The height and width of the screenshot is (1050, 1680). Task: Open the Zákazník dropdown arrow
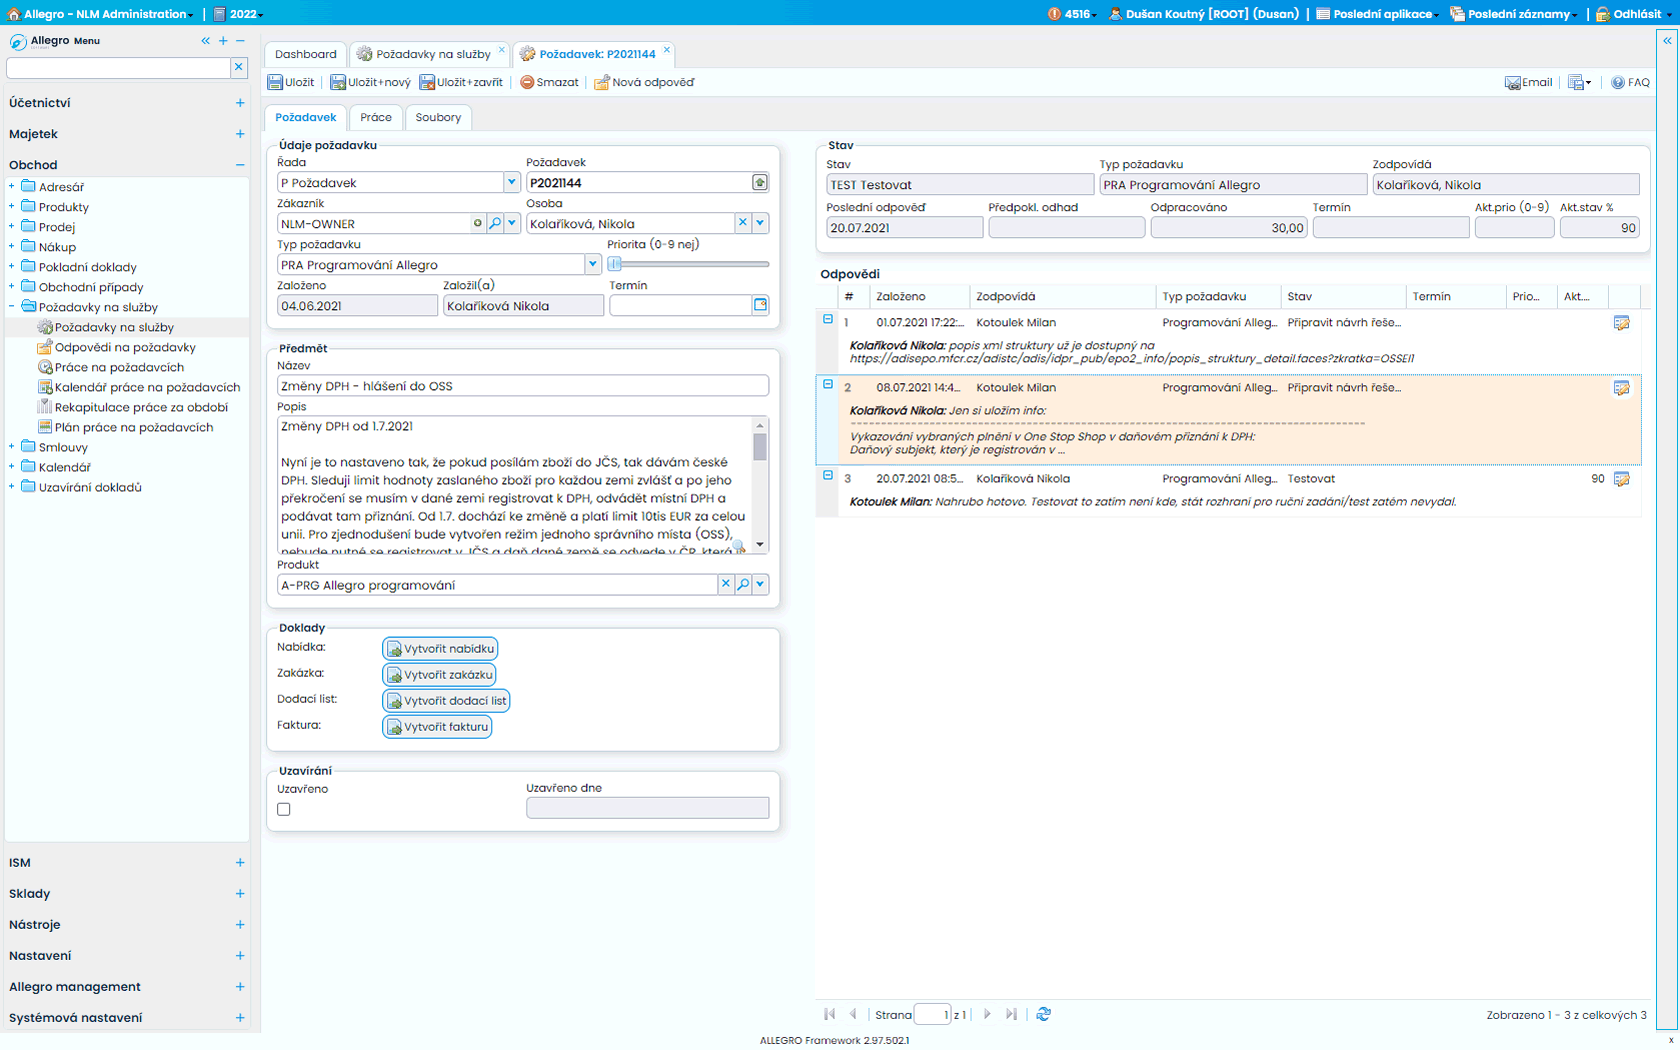coord(512,223)
